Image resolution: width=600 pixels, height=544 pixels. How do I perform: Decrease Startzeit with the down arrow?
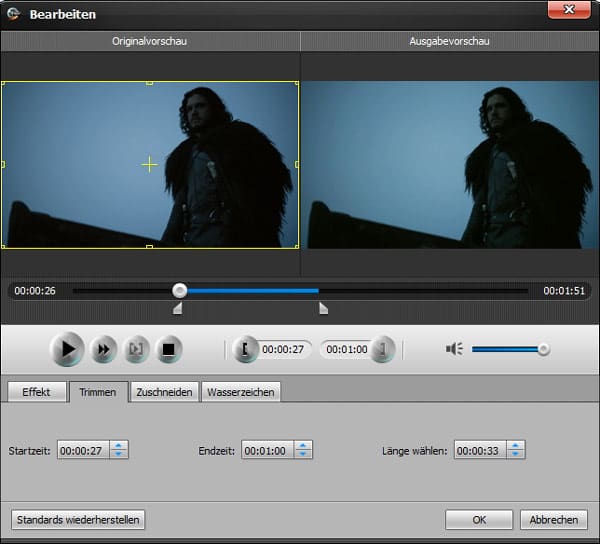(119, 454)
